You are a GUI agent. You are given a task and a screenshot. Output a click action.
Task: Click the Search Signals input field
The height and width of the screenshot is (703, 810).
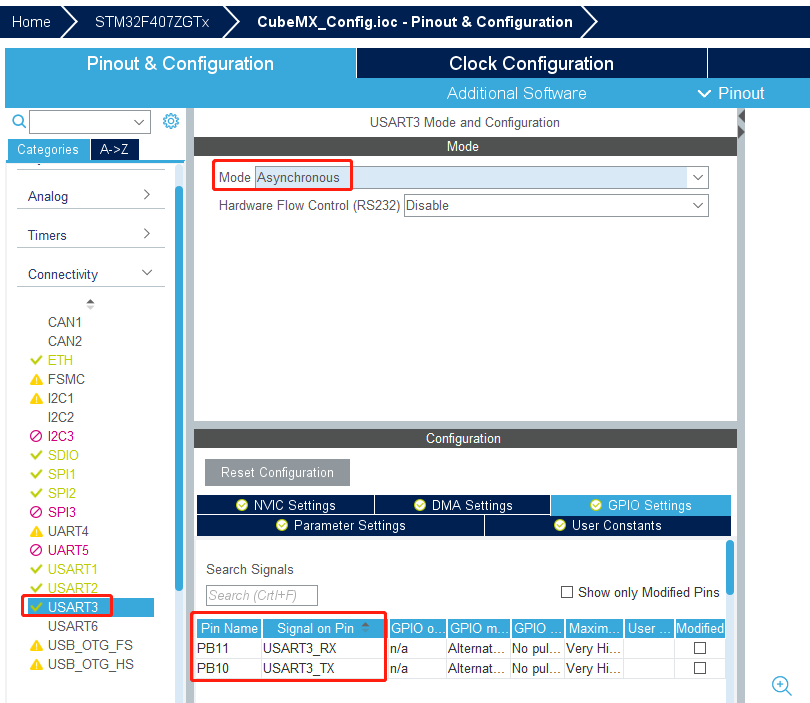pos(261,596)
